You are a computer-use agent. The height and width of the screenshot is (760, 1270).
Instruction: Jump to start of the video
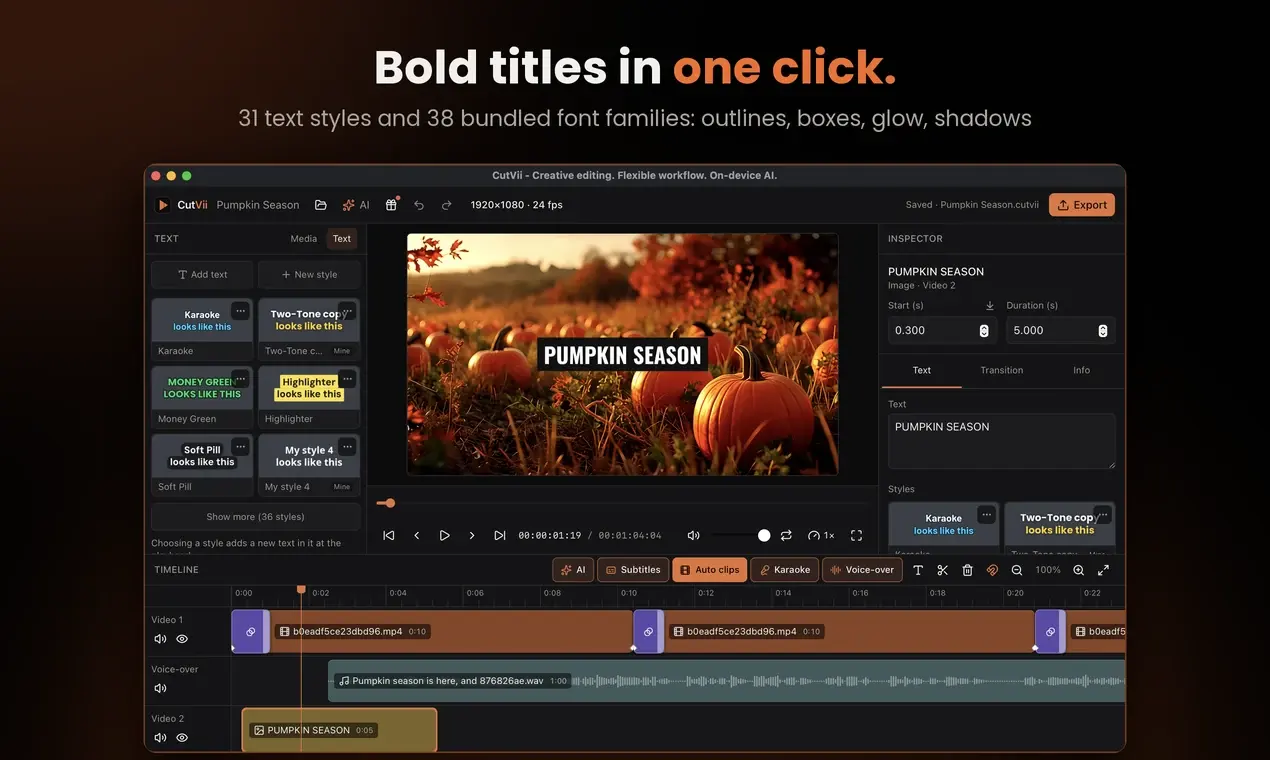tap(389, 536)
